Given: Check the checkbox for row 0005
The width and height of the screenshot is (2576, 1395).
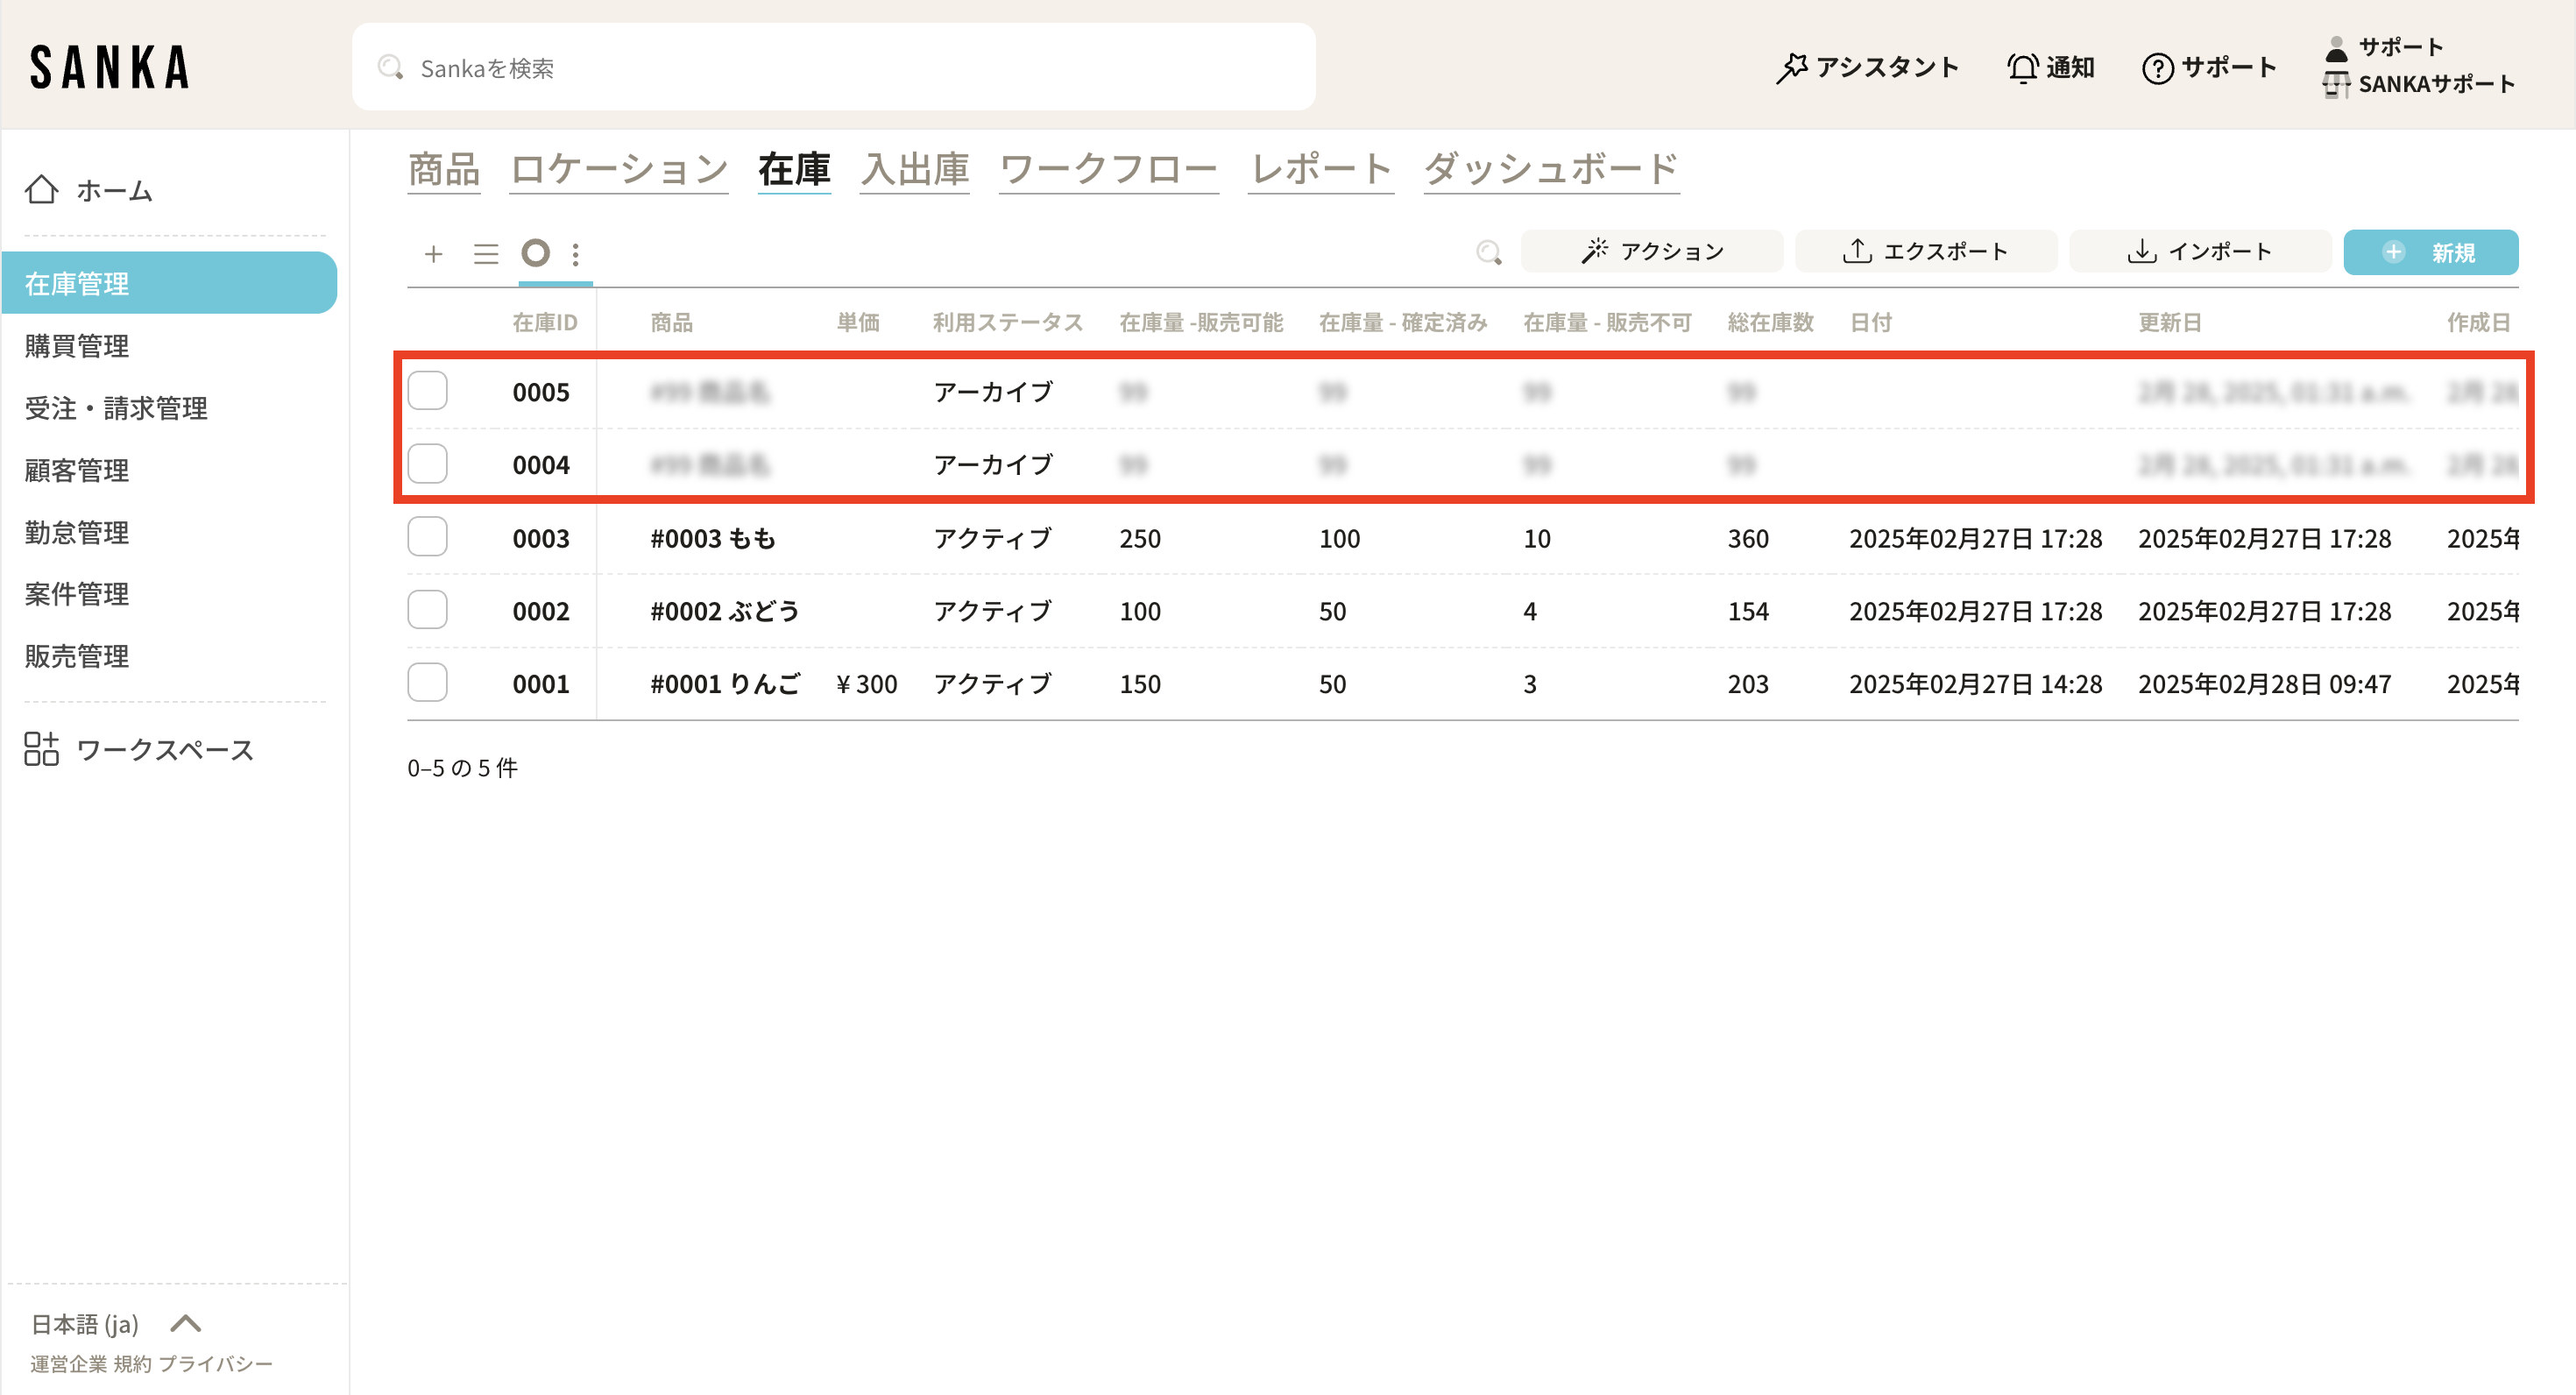Looking at the screenshot, I should (427, 391).
